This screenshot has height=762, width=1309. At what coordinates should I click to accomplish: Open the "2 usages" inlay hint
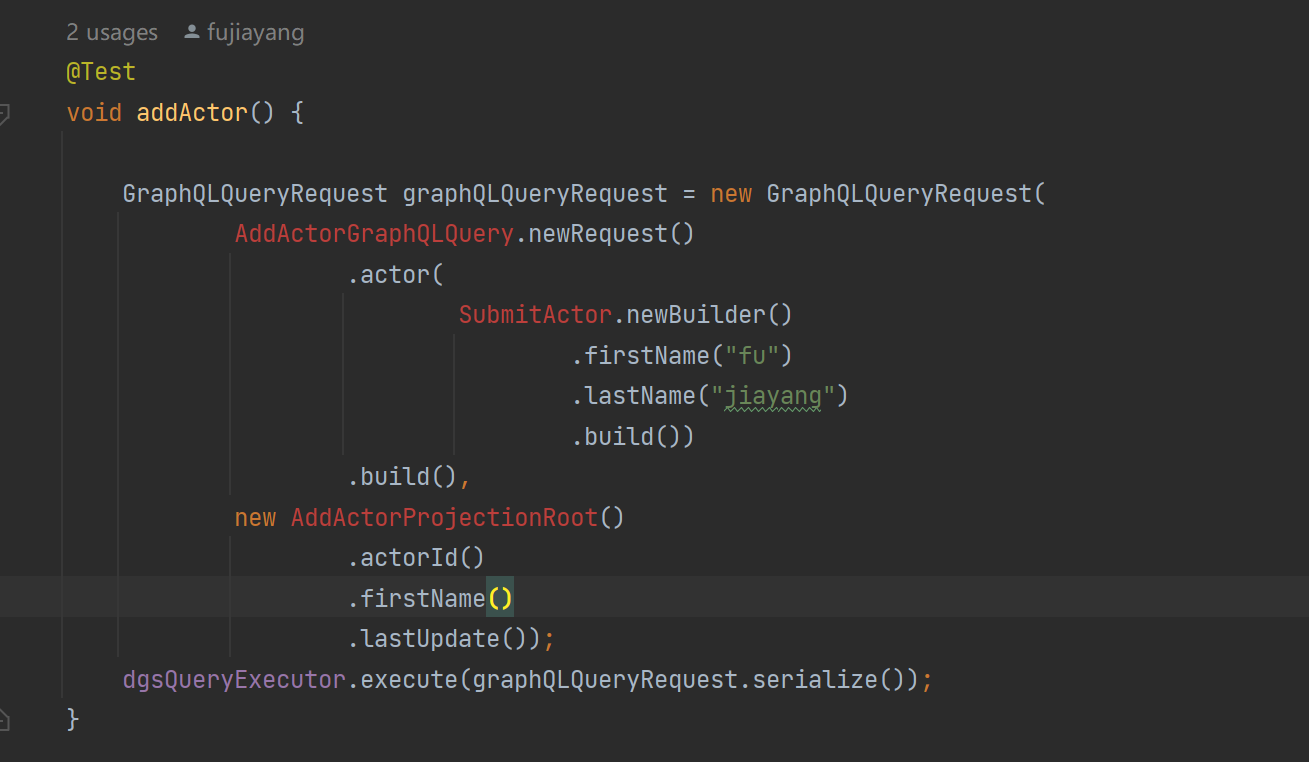112,33
